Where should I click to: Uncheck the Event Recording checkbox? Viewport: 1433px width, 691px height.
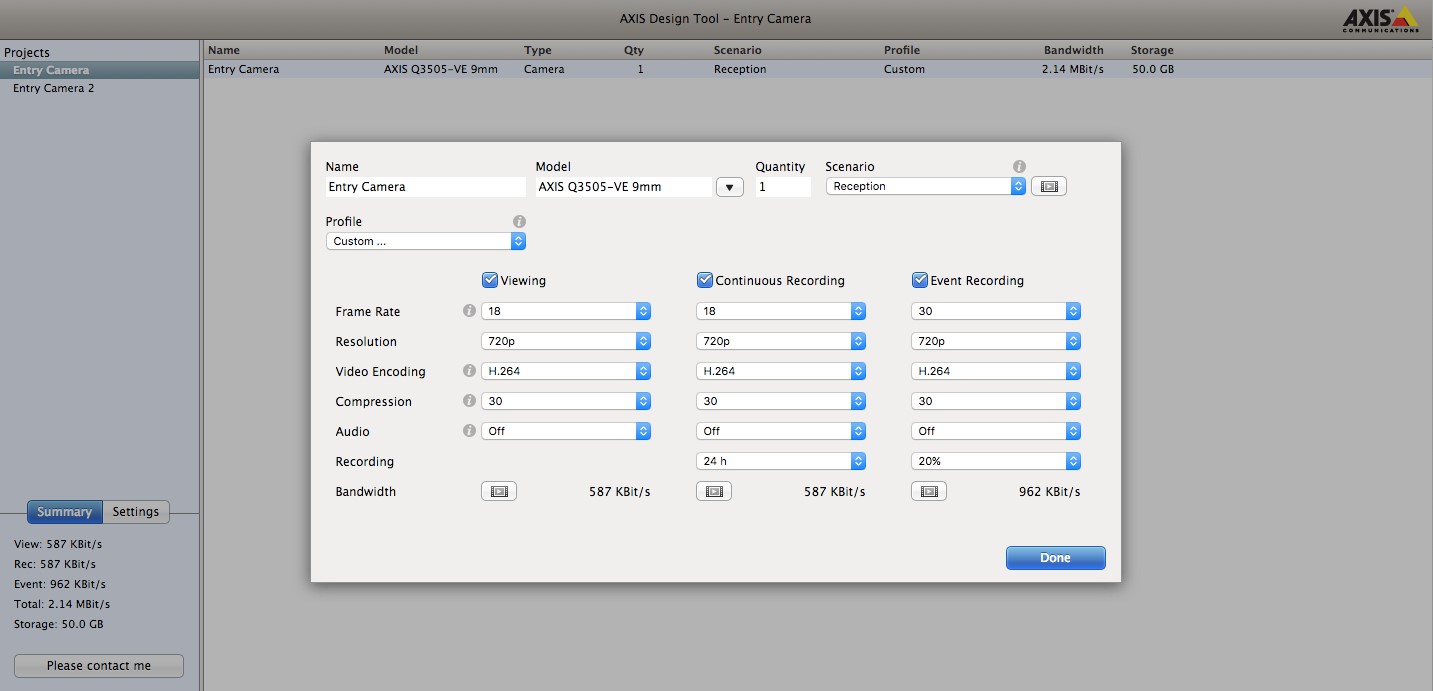click(920, 280)
